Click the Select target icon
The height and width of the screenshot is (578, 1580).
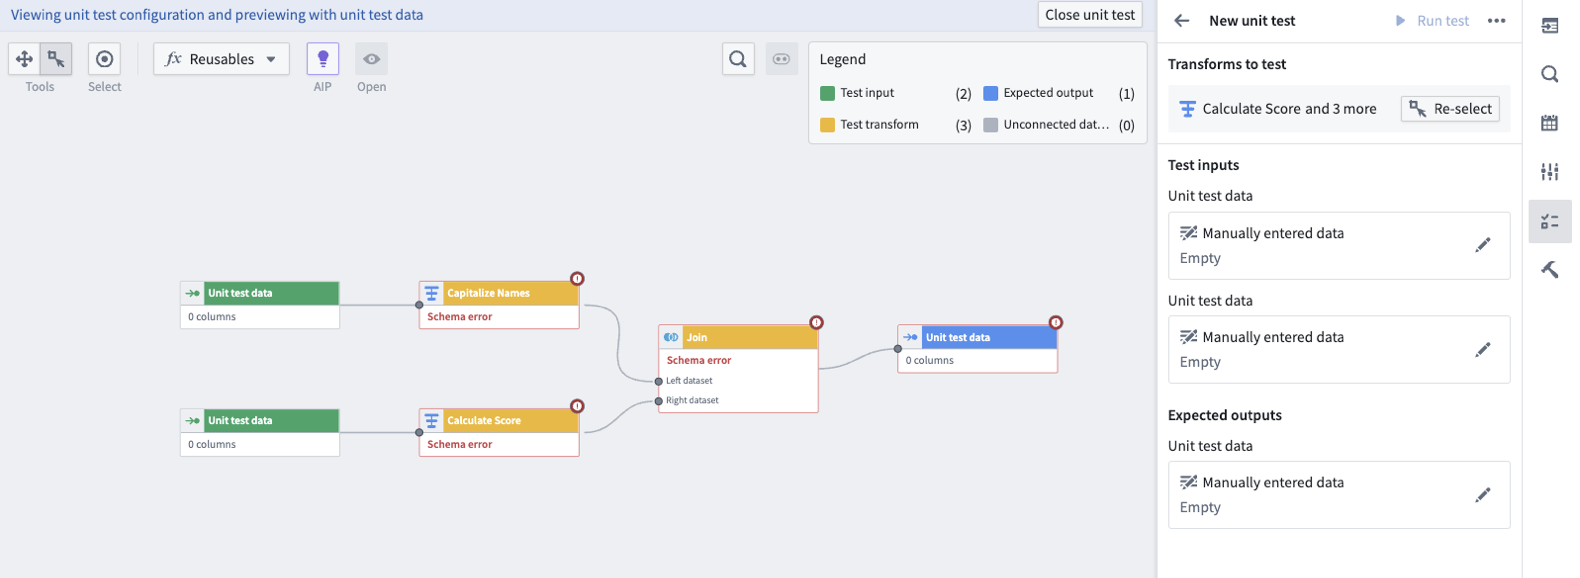tap(104, 59)
